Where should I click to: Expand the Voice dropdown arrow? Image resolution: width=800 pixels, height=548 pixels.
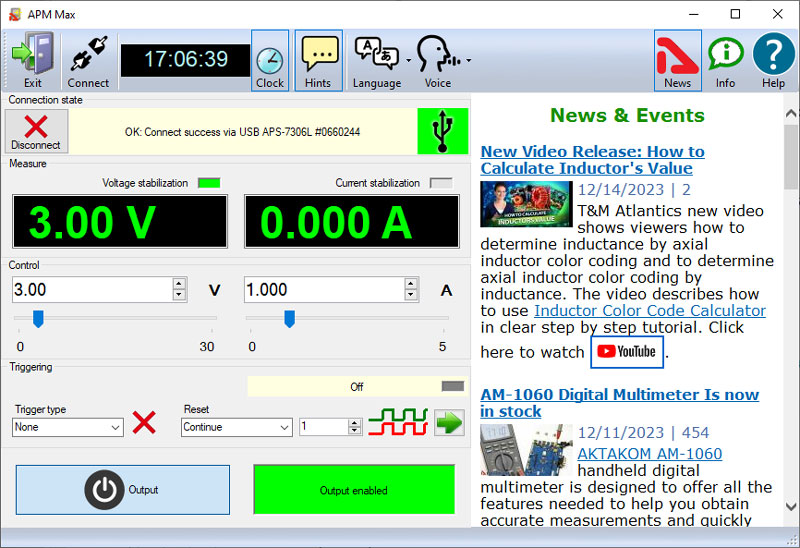coord(468,61)
